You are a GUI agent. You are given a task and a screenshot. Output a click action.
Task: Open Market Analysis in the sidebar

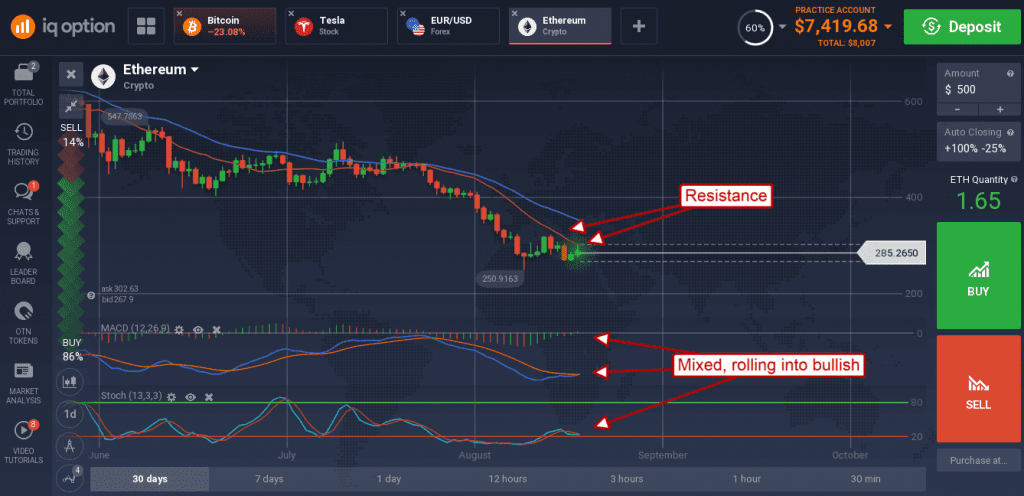pyautogui.click(x=24, y=383)
